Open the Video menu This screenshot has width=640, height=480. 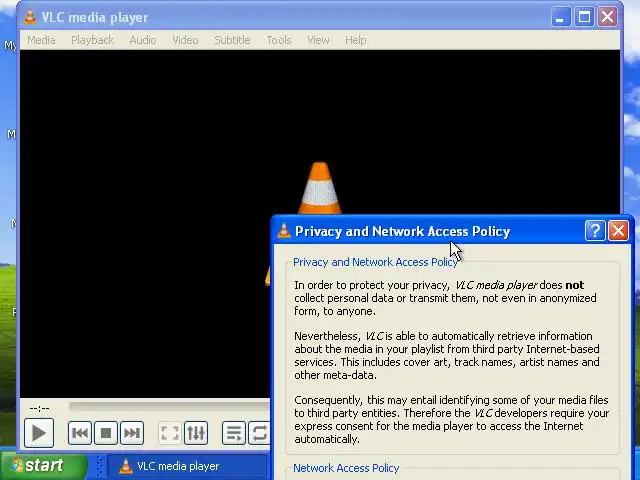(185, 40)
